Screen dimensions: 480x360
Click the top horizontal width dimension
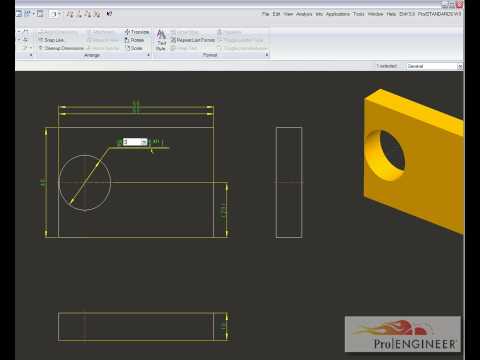pyautogui.click(x=136, y=107)
